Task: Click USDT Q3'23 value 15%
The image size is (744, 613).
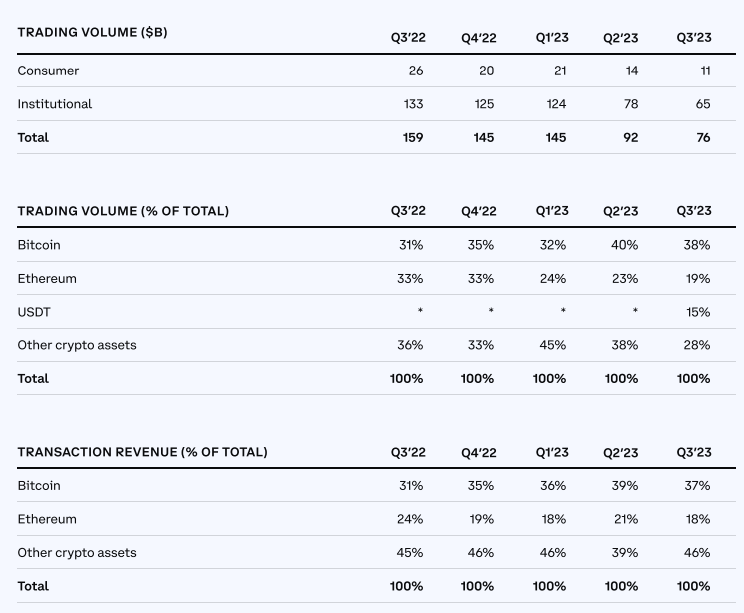Action: 697,312
